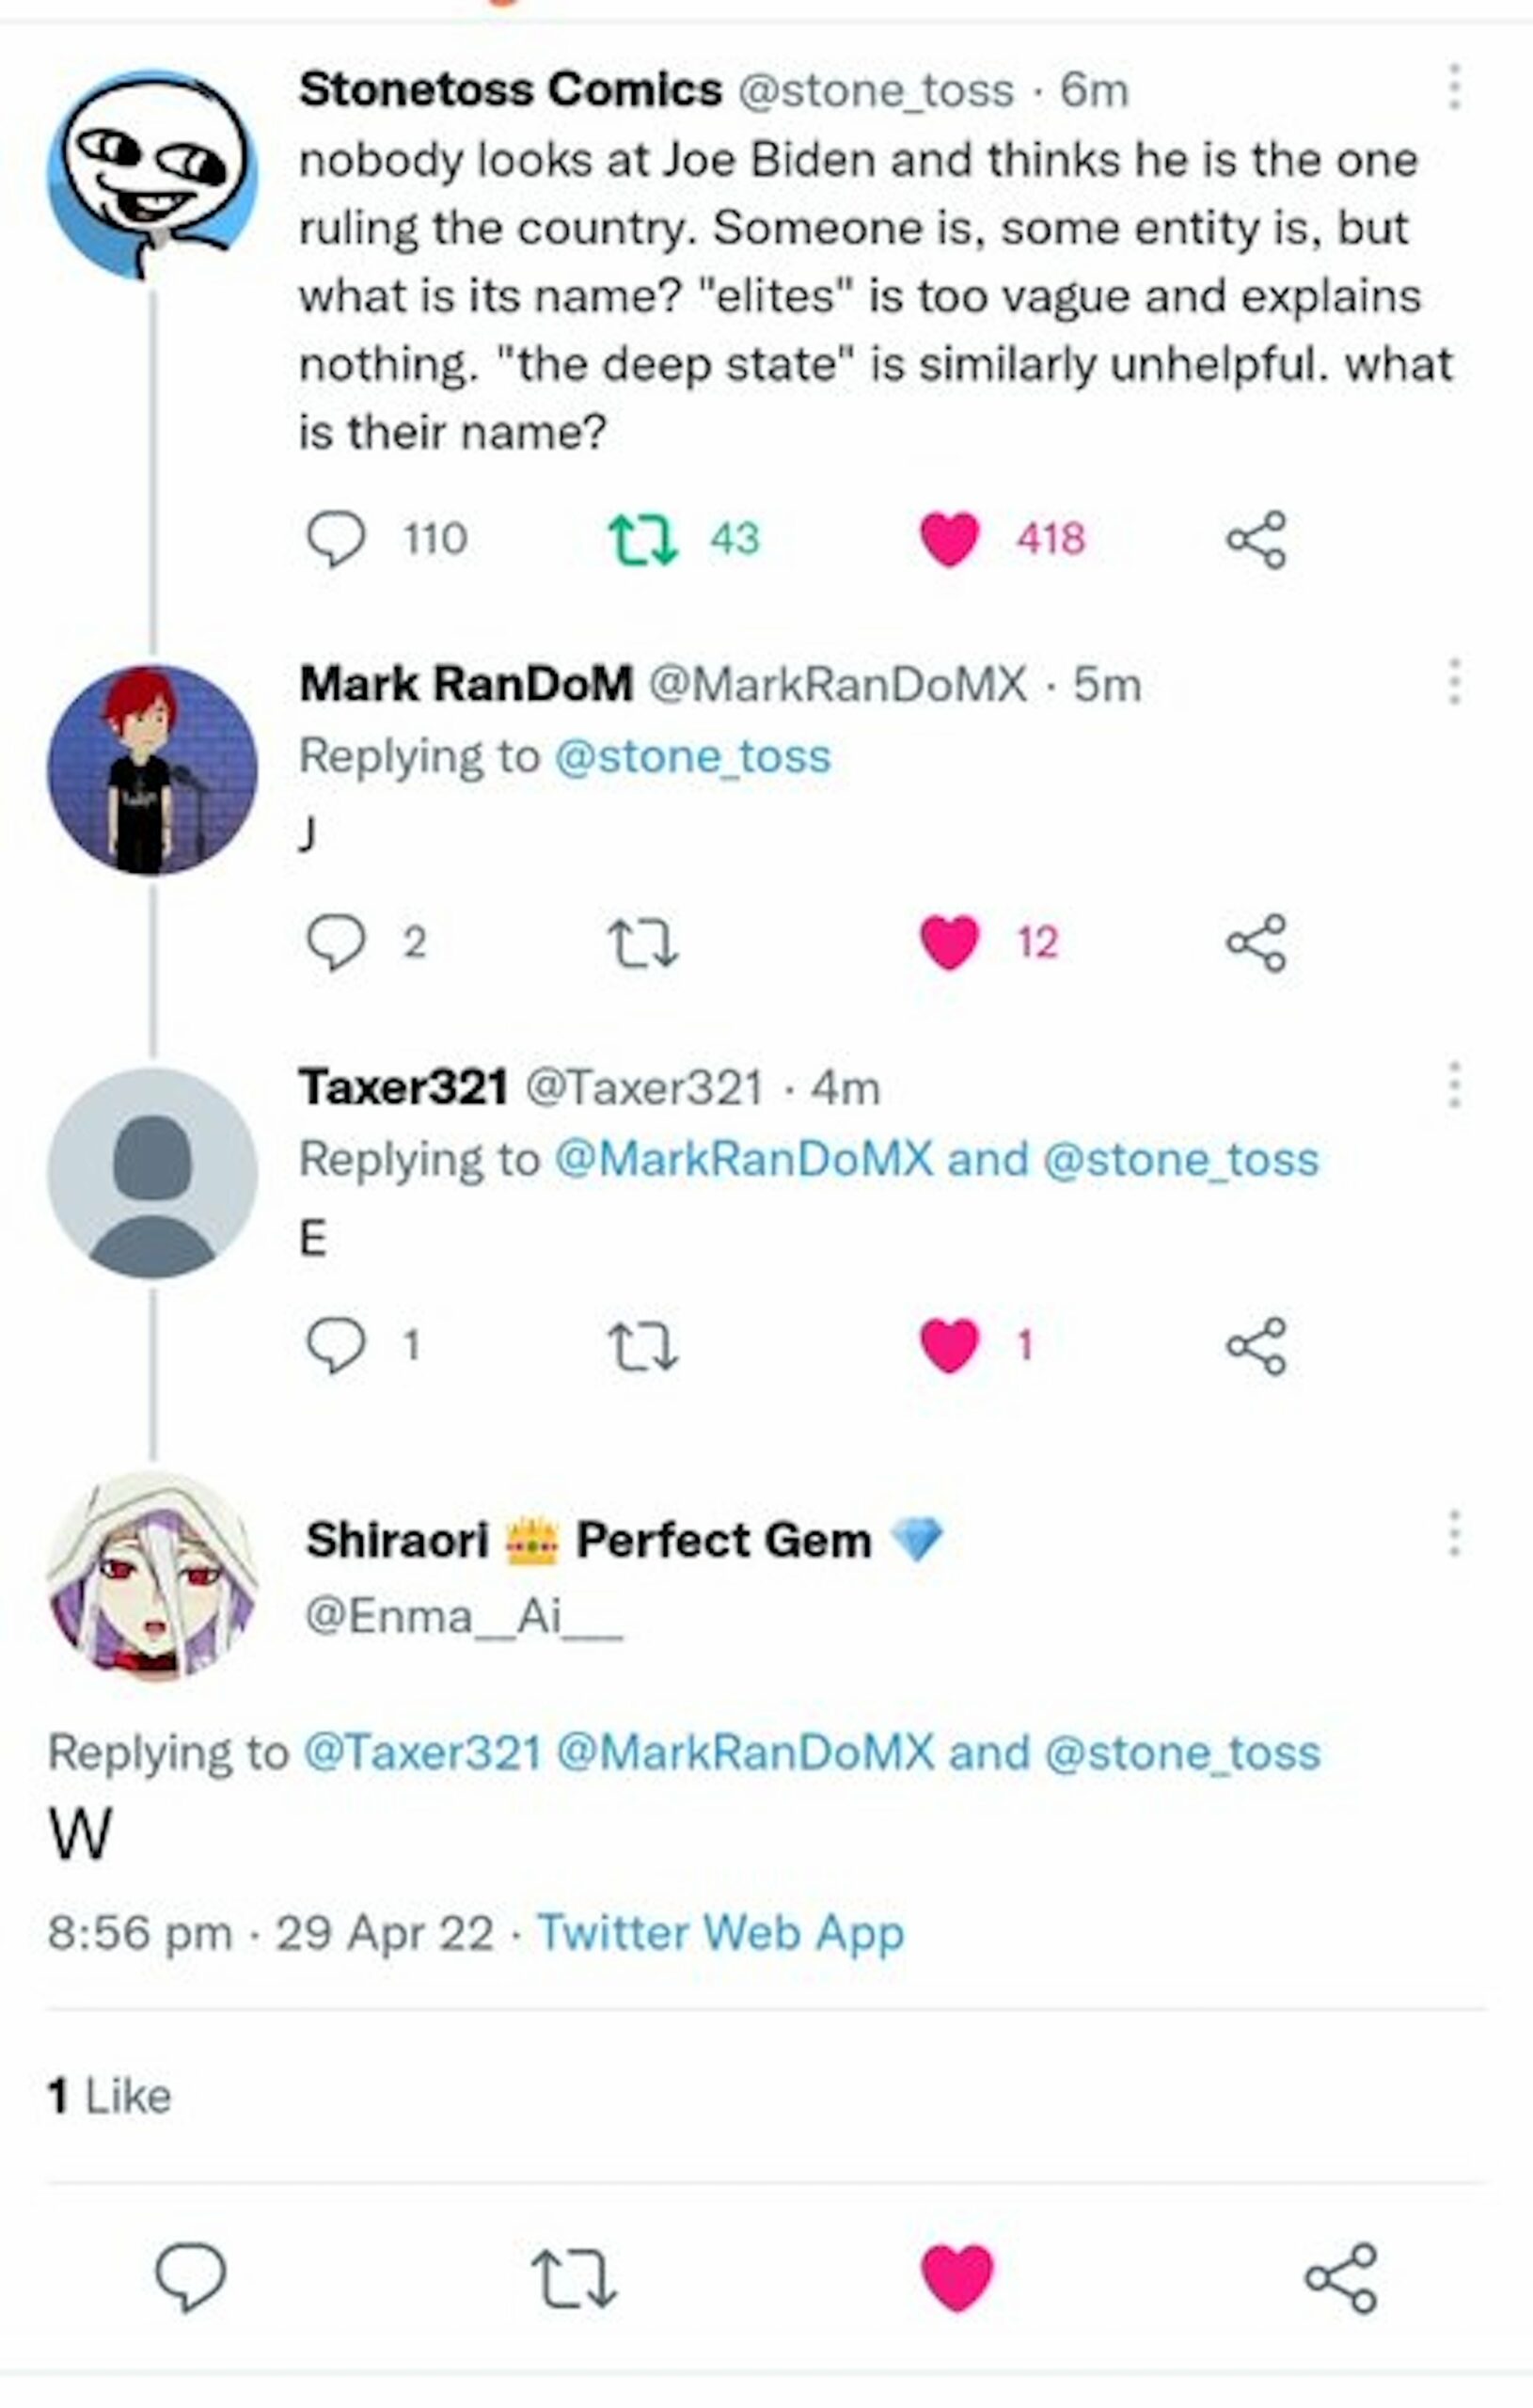Open more options on Taxer321's reply

coord(1454,1085)
